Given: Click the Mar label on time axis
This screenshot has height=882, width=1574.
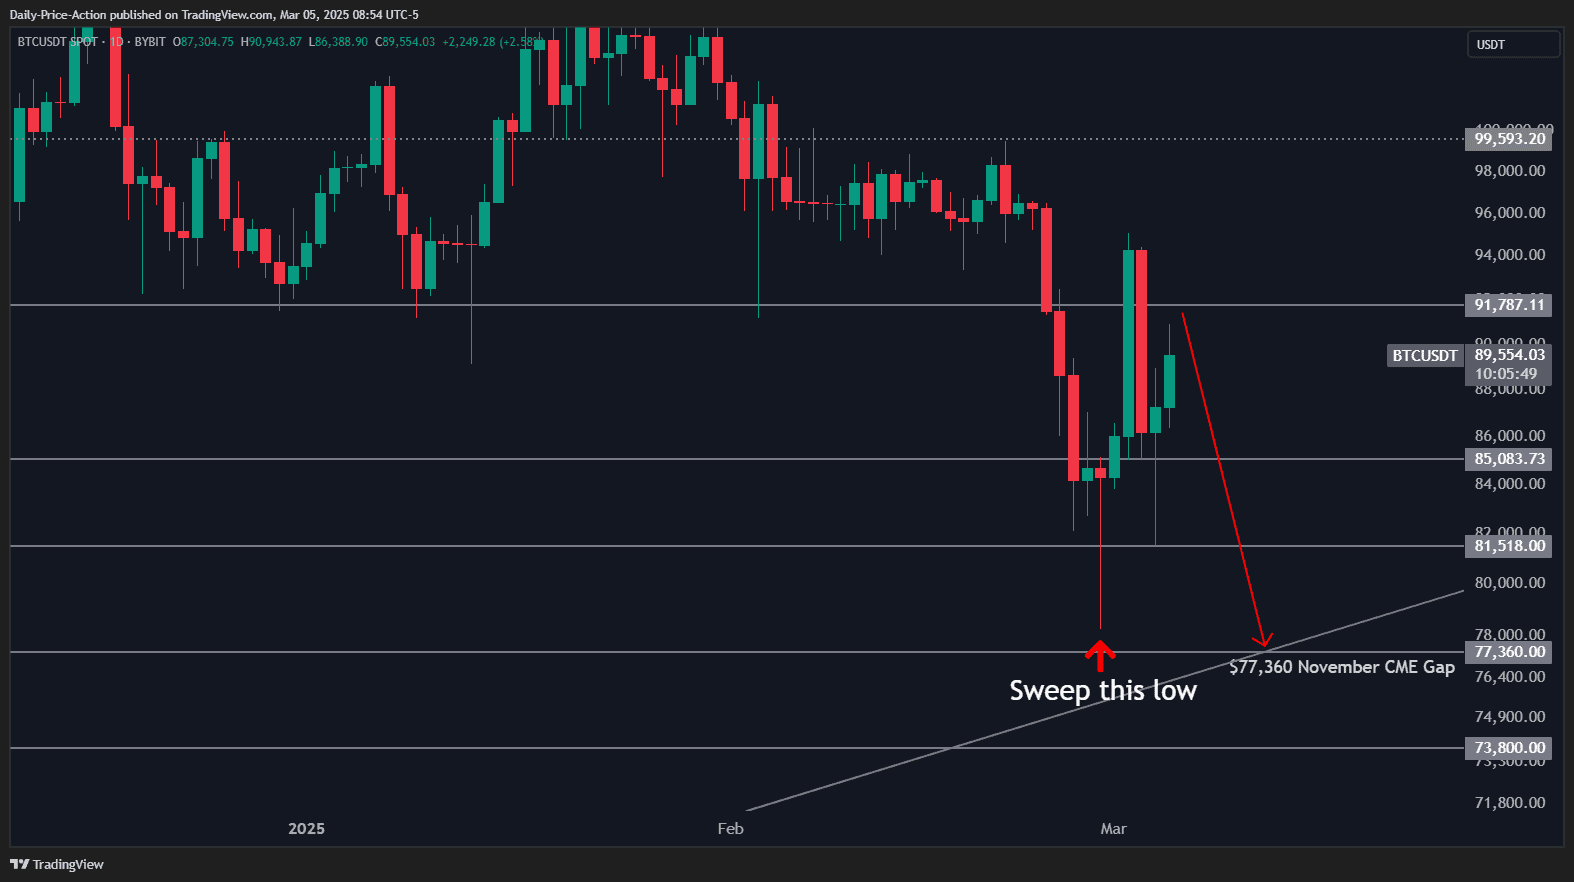Looking at the screenshot, I should tap(1113, 828).
